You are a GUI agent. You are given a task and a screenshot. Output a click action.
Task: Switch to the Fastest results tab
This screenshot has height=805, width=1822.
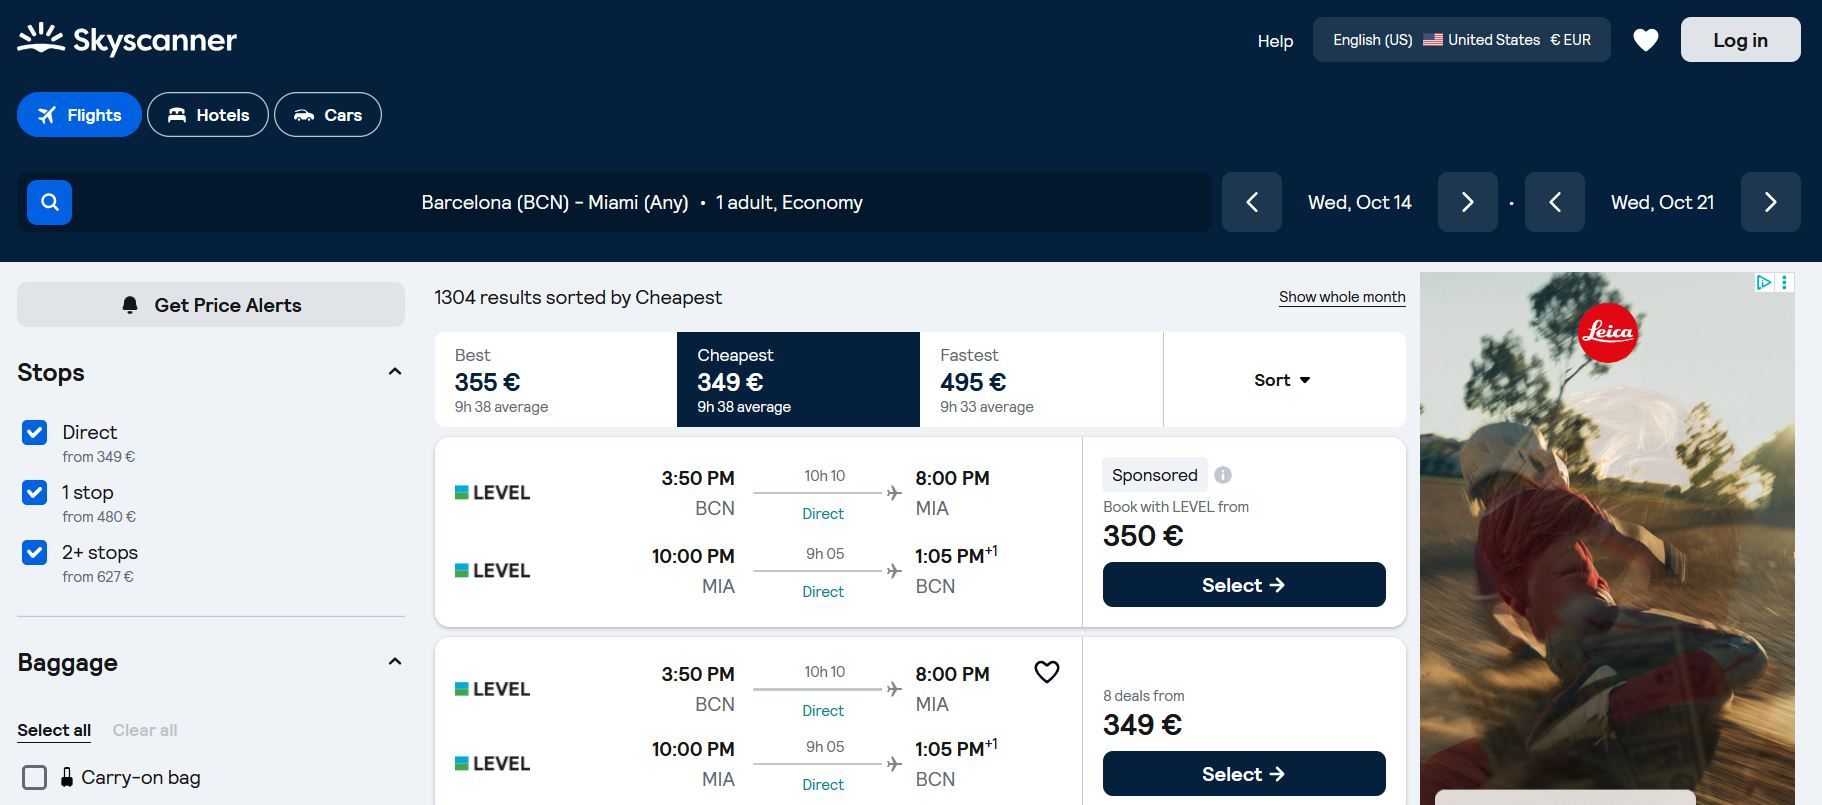1041,380
